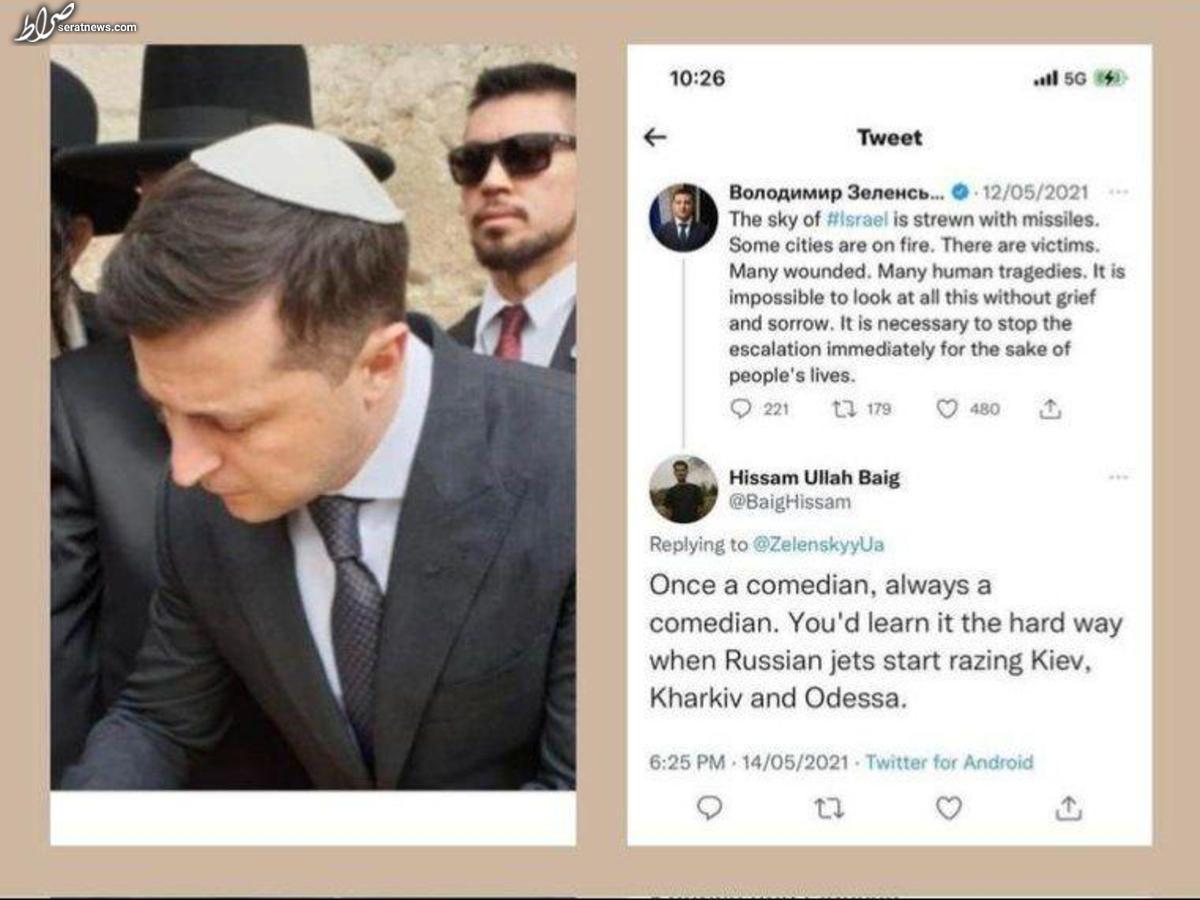Screen dimensions: 1200x900
Task: Toggle the heart under Hissam's reply
Action: click(948, 808)
